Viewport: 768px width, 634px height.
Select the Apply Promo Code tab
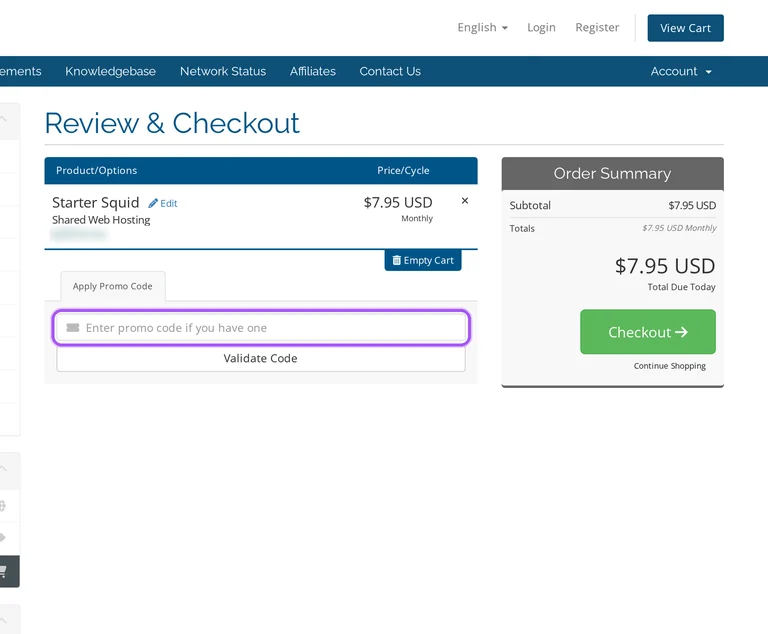pyautogui.click(x=113, y=286)
